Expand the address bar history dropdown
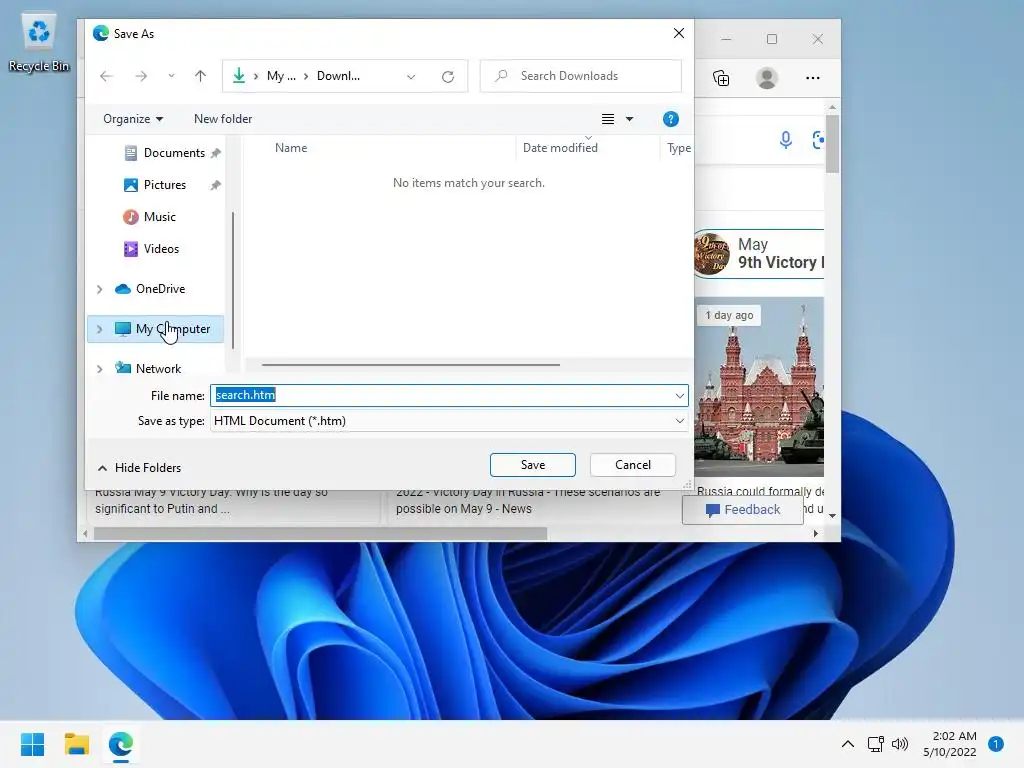Viewport: 1024px width, 768px height. 411,76
